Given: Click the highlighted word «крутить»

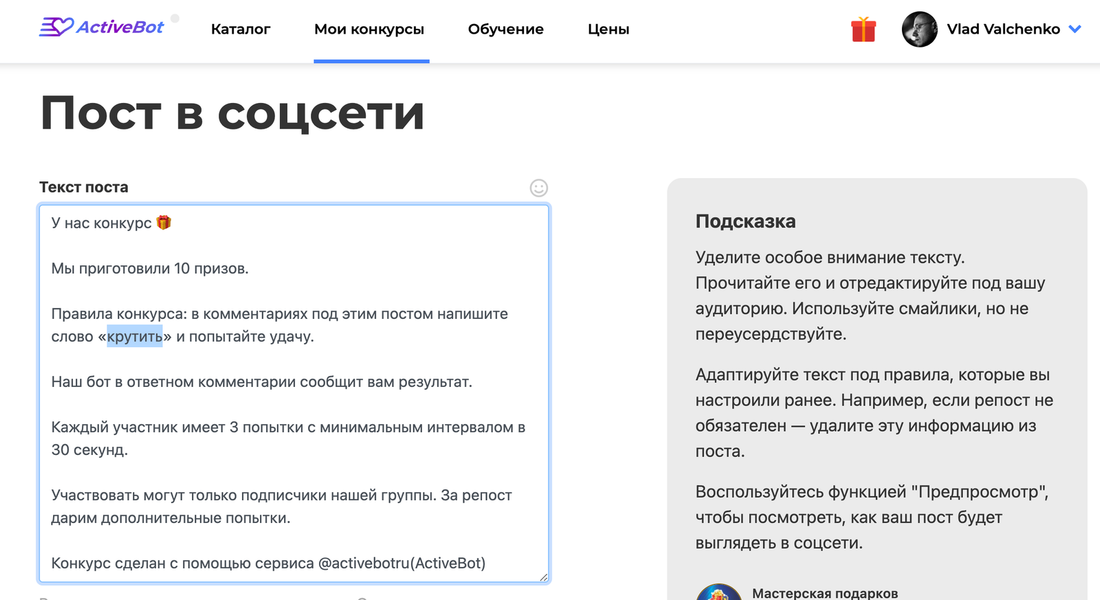Looking at the screenshot, I should click(x=135, y=336).
